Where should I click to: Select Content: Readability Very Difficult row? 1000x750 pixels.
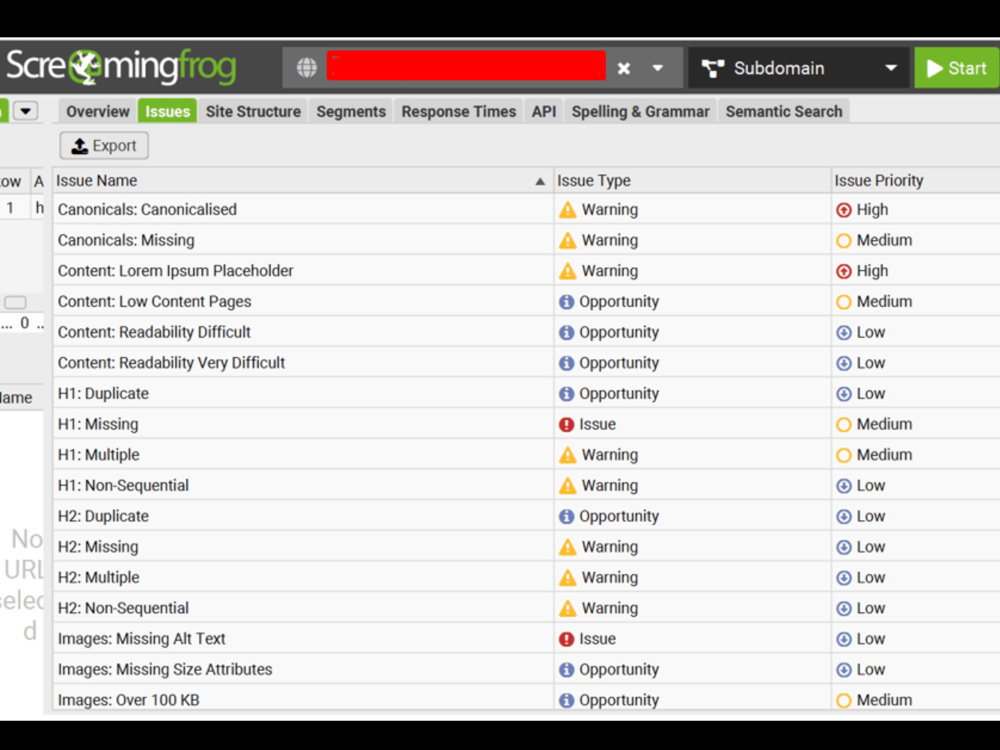526,362
